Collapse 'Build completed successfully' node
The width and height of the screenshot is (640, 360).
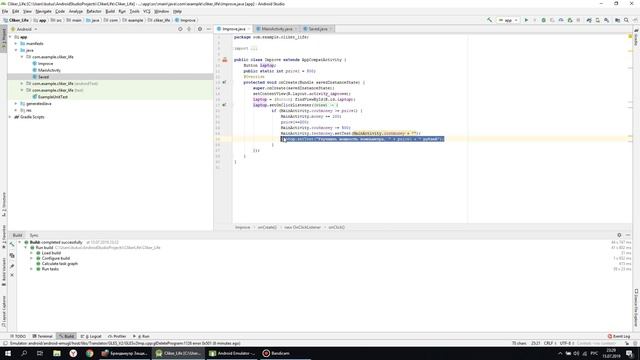click(20, 242)
